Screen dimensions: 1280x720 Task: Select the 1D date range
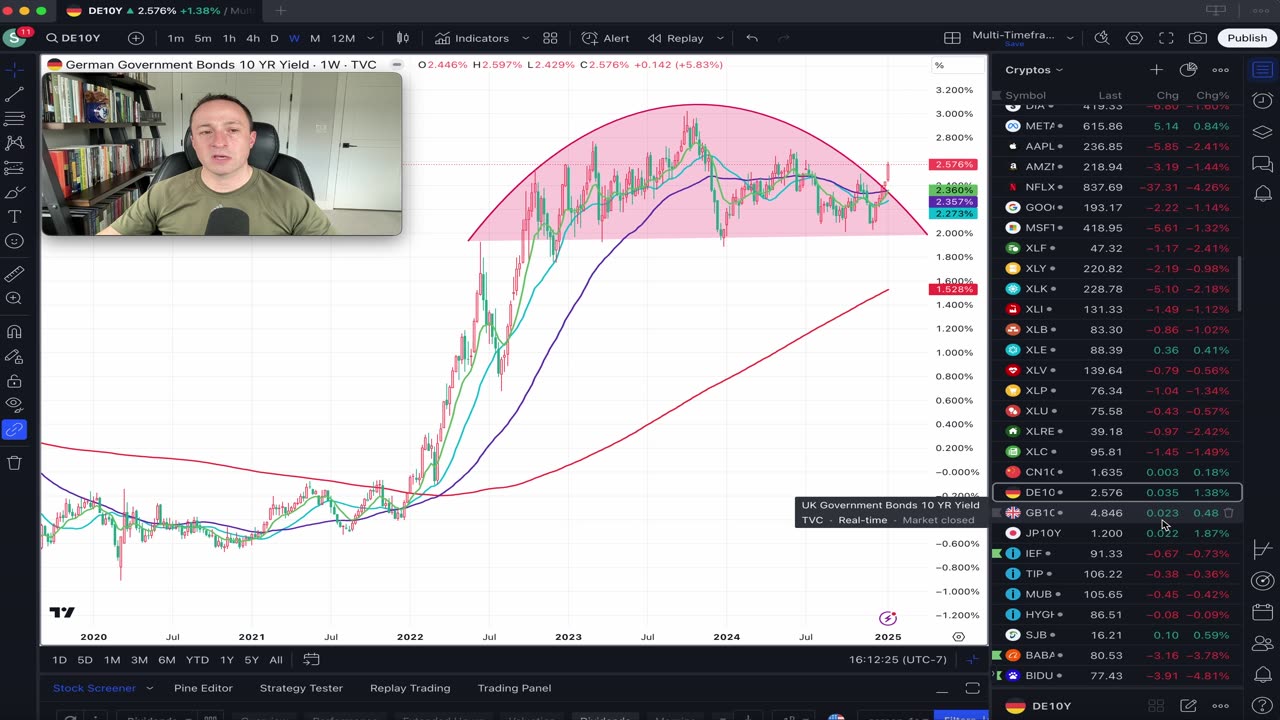pyautogui.click(x=59, y=660)
